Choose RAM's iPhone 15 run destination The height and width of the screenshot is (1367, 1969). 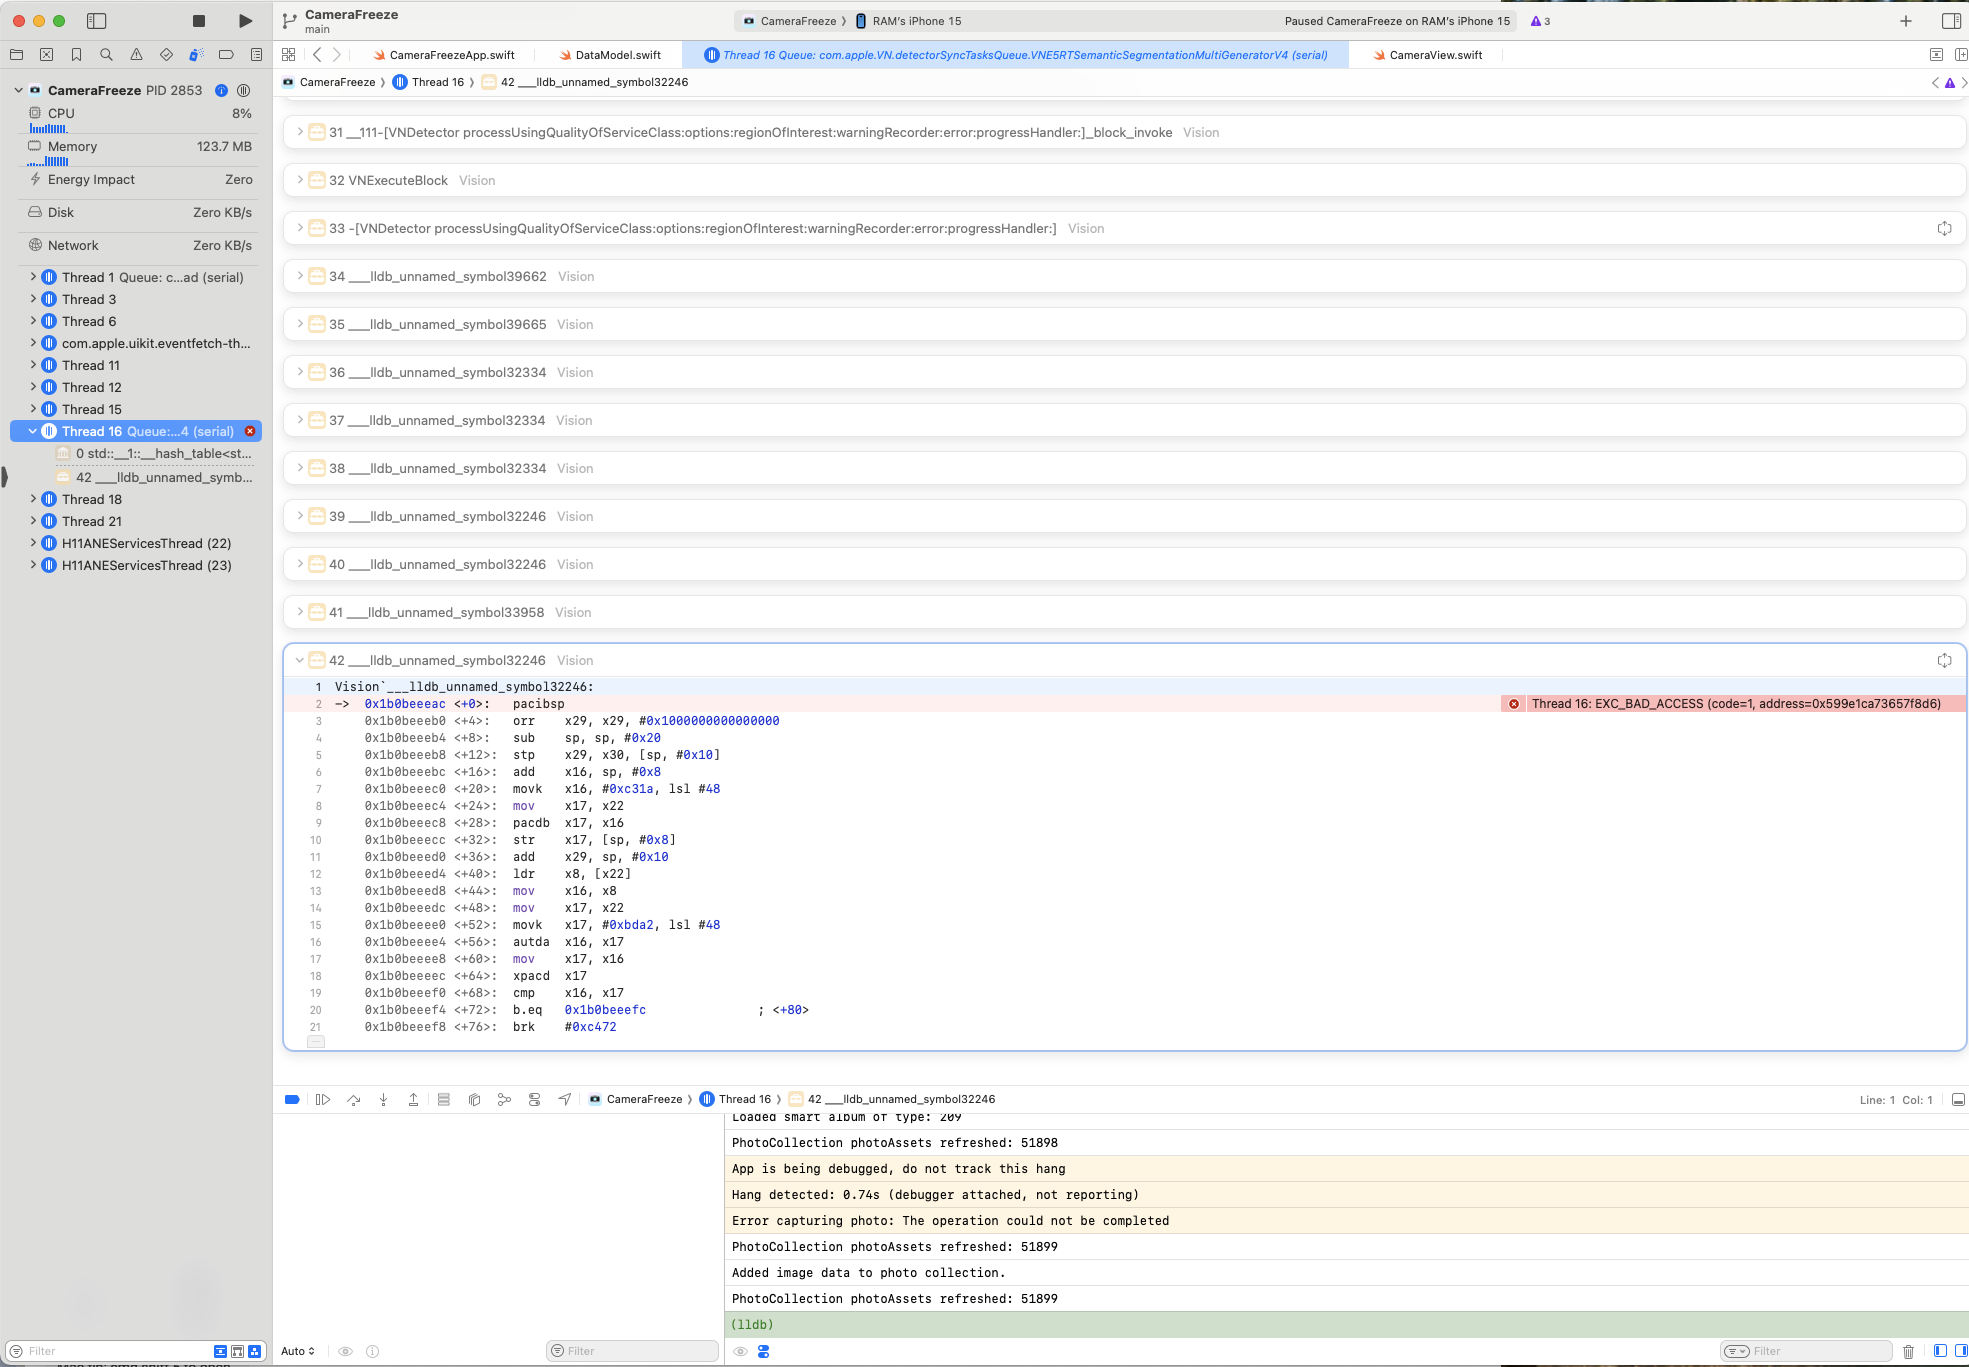[908, 21]
